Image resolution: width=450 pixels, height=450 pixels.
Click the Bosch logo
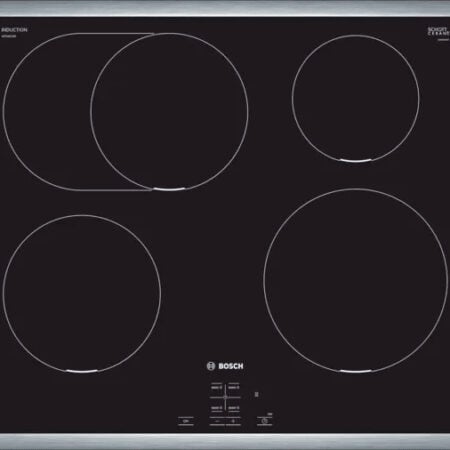(x=225, y=366)
